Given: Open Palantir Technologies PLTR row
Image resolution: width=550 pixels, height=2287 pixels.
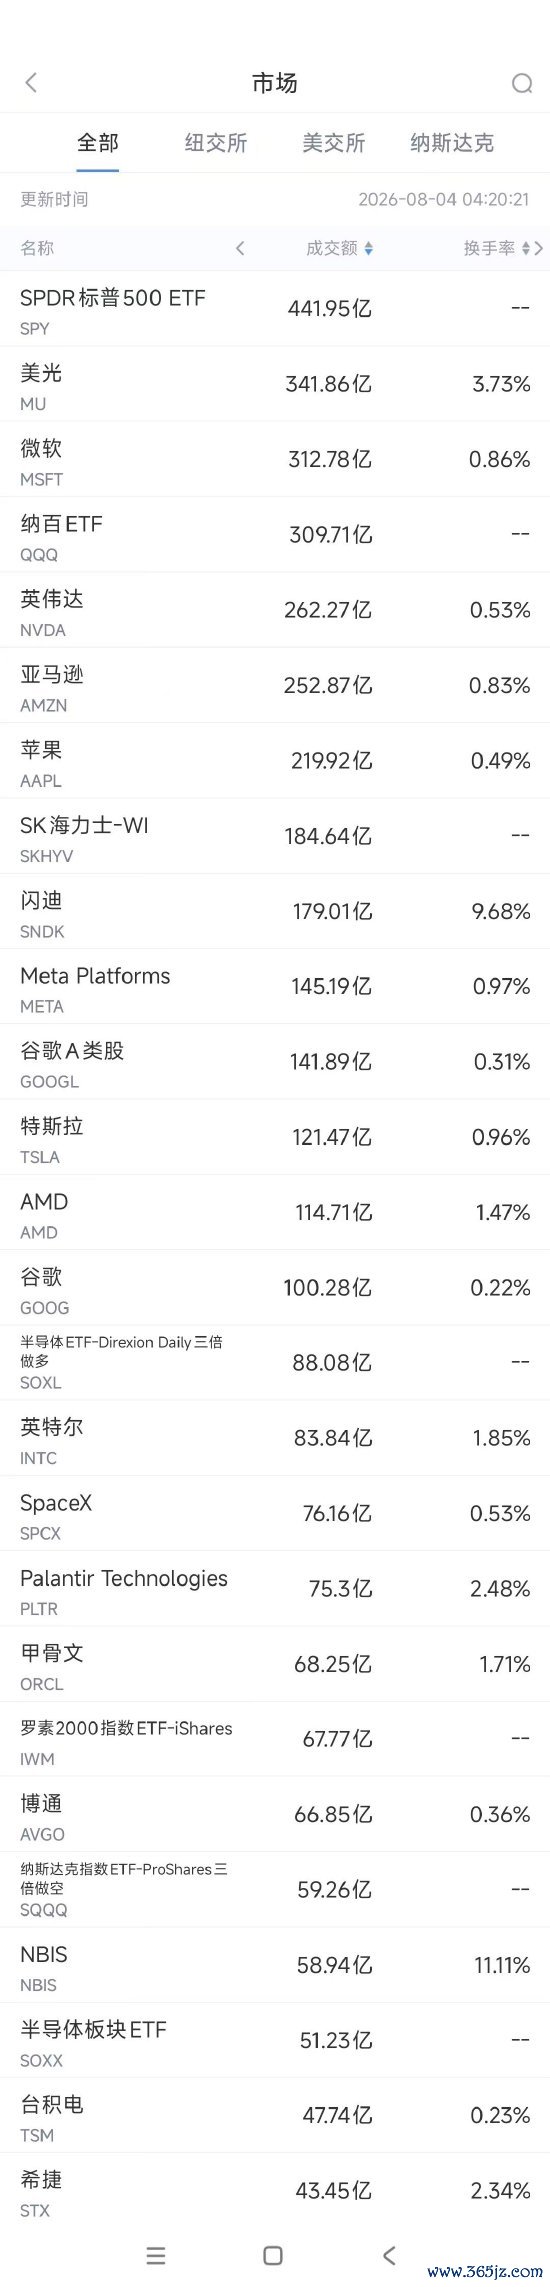Looking at the screenshot, I should point(275,1589).
